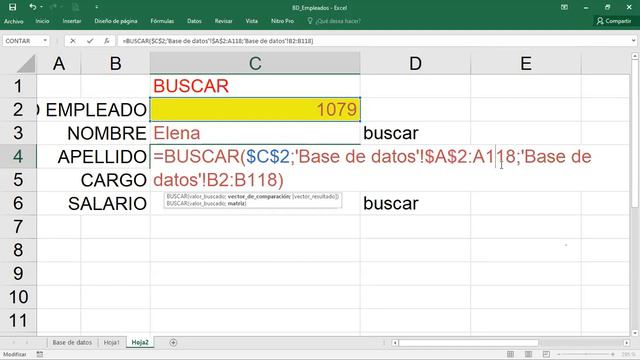The image size is (640, 360).
Task: Open the ribbon display options icon
Action: pyautogui.click(x=564, y=7)
